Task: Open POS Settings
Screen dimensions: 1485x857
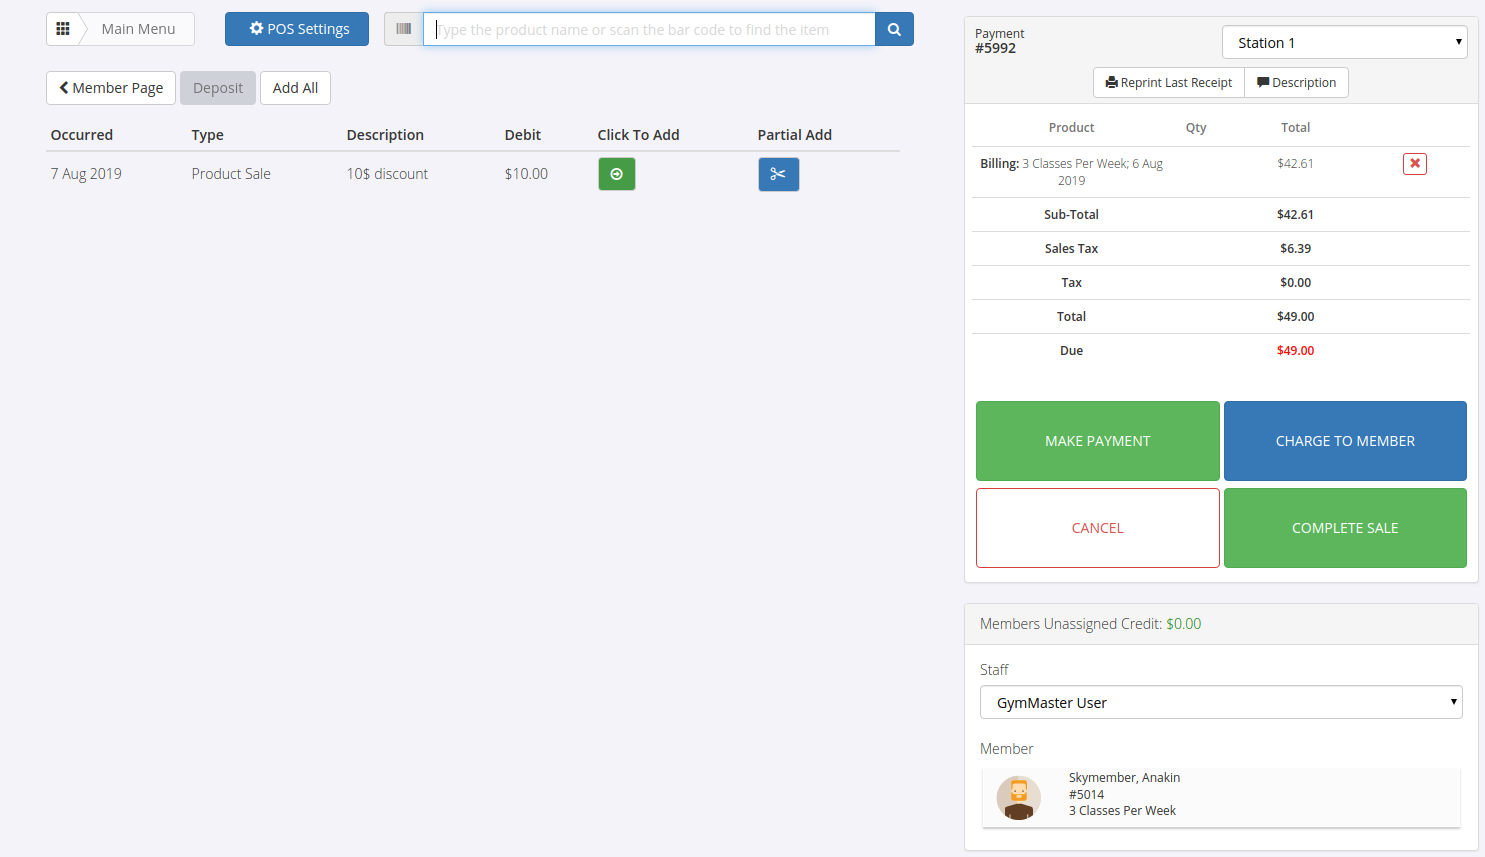Action: pyautogui.click(x=297, y=29)
